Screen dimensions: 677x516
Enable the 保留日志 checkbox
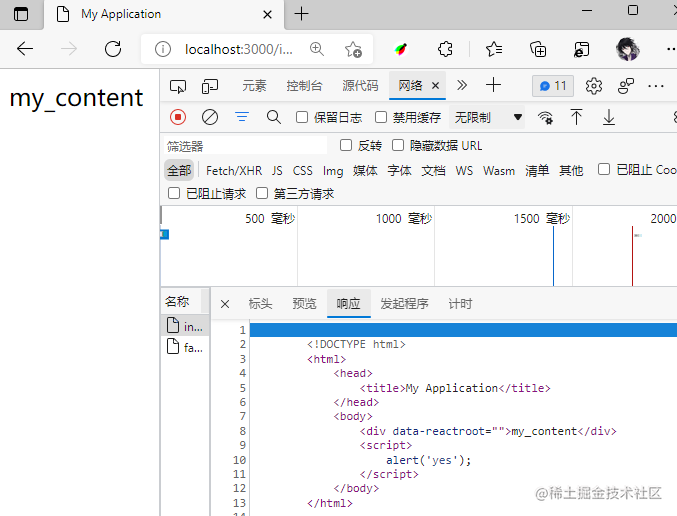[x=302, y=117]
